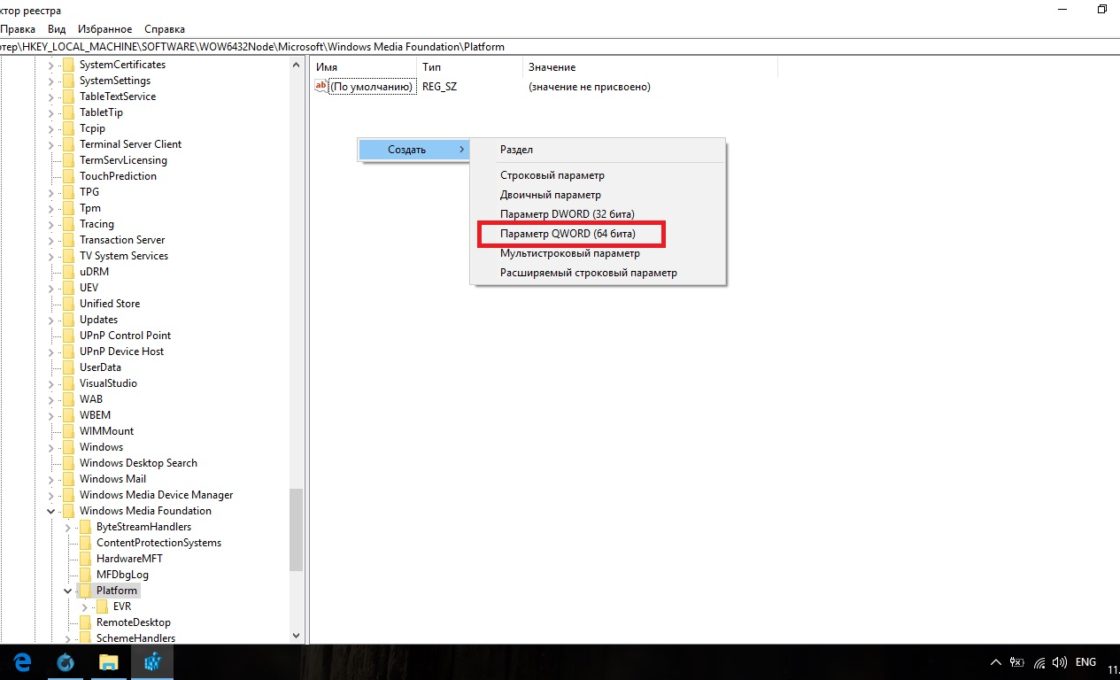
Task: Expand the EVR key
Action: click(84, 607)
